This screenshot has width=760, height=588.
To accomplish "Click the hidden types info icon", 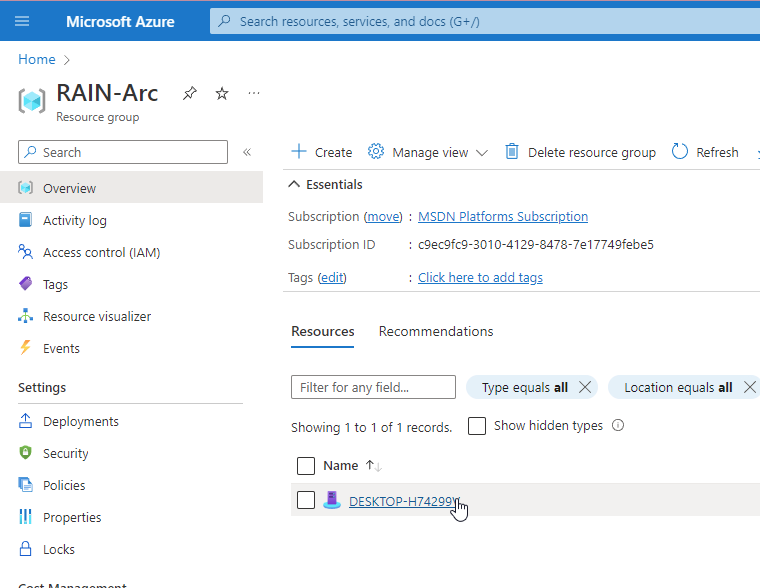I will 618,426.
